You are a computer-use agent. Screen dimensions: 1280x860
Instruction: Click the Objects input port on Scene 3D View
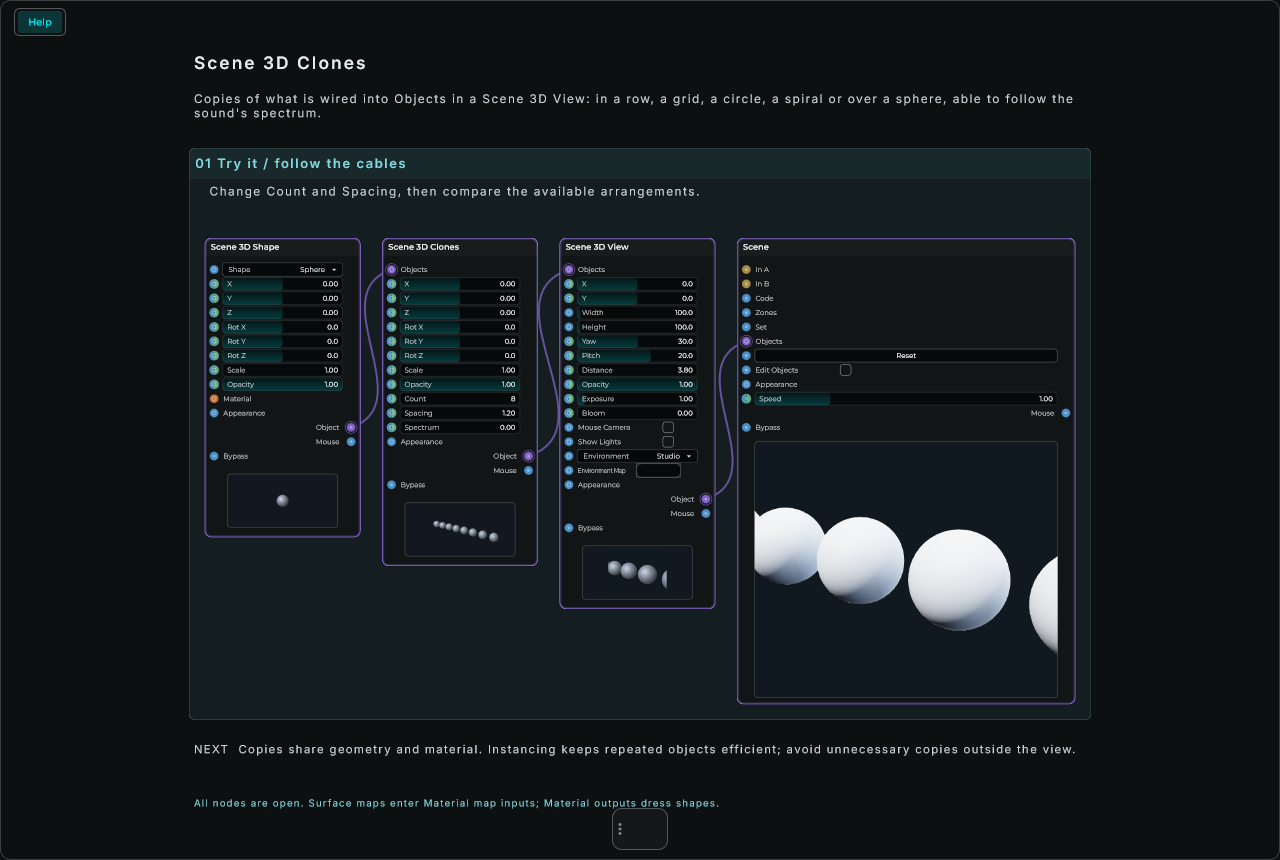pos(569,269)
